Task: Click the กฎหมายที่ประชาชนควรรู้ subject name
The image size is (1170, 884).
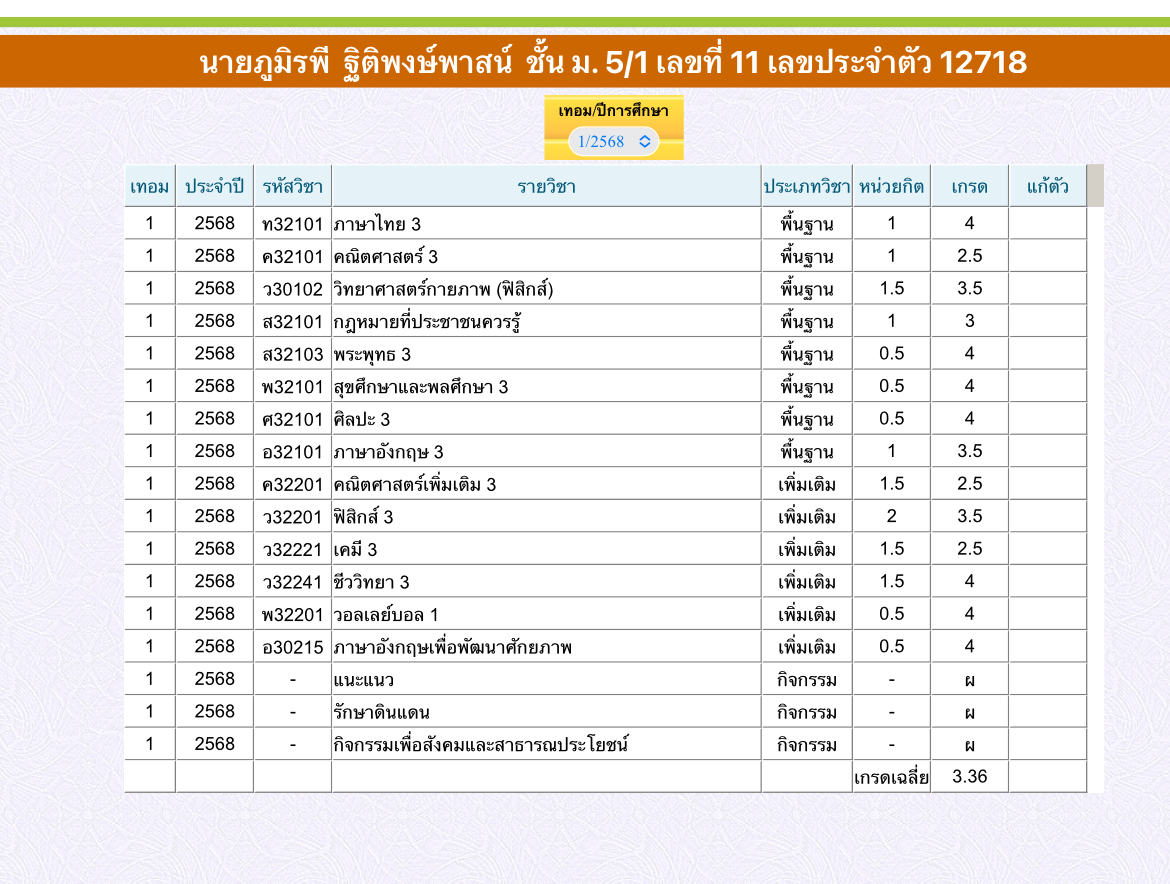Action: click(x=428, y=322)
